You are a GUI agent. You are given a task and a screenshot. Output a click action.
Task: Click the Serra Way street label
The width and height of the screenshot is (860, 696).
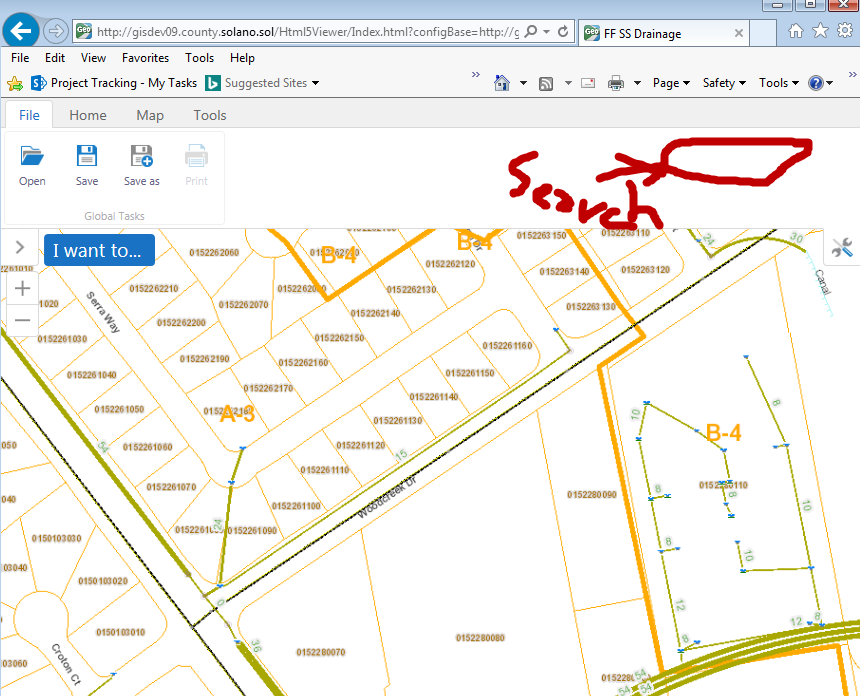[x=103, y=312]
